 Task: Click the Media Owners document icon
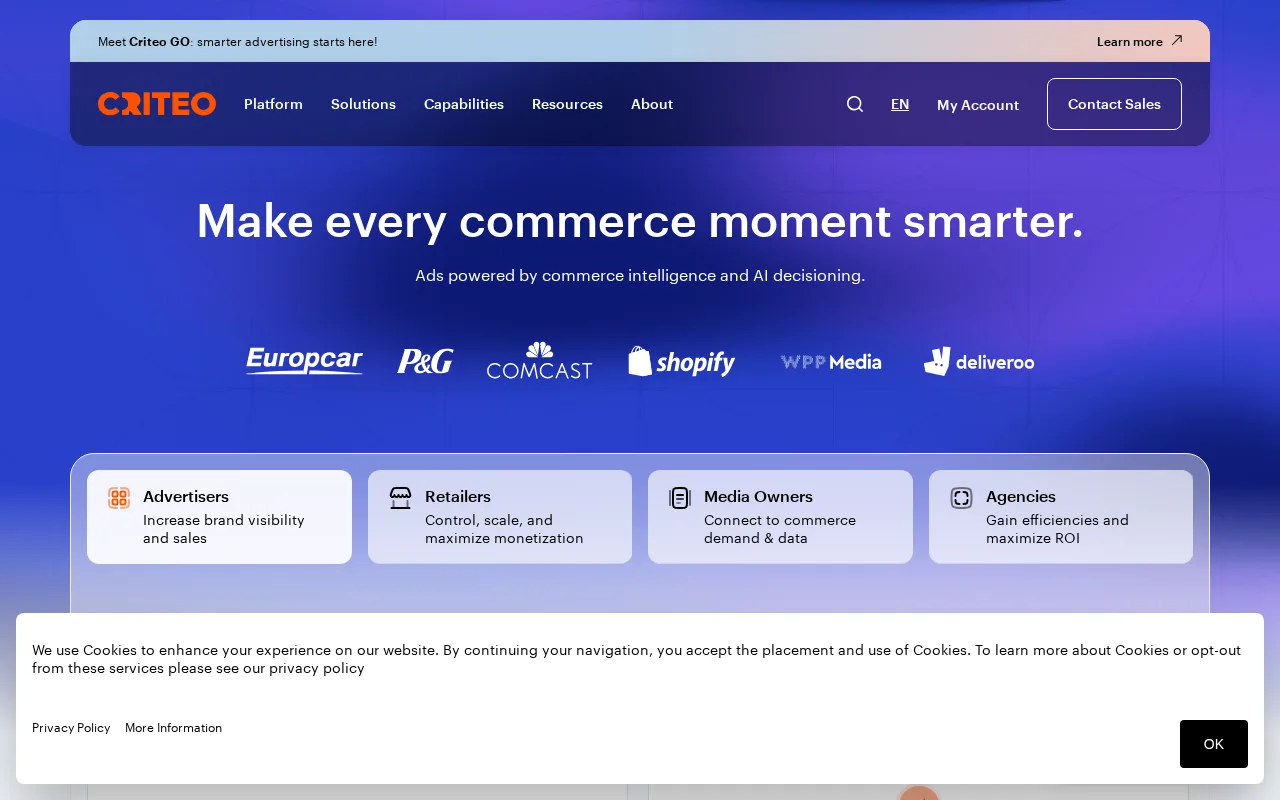680,498
